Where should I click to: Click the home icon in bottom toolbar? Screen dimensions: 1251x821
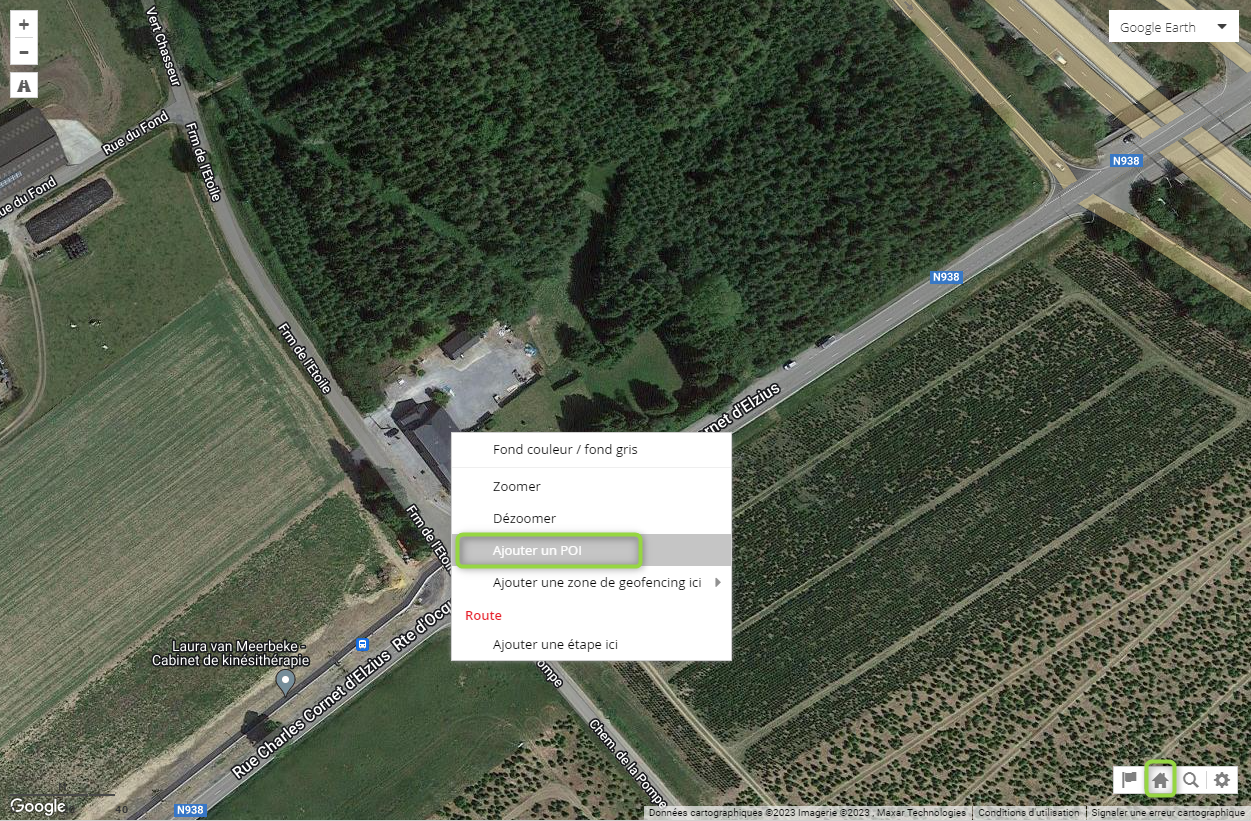tap(1160, 780)
